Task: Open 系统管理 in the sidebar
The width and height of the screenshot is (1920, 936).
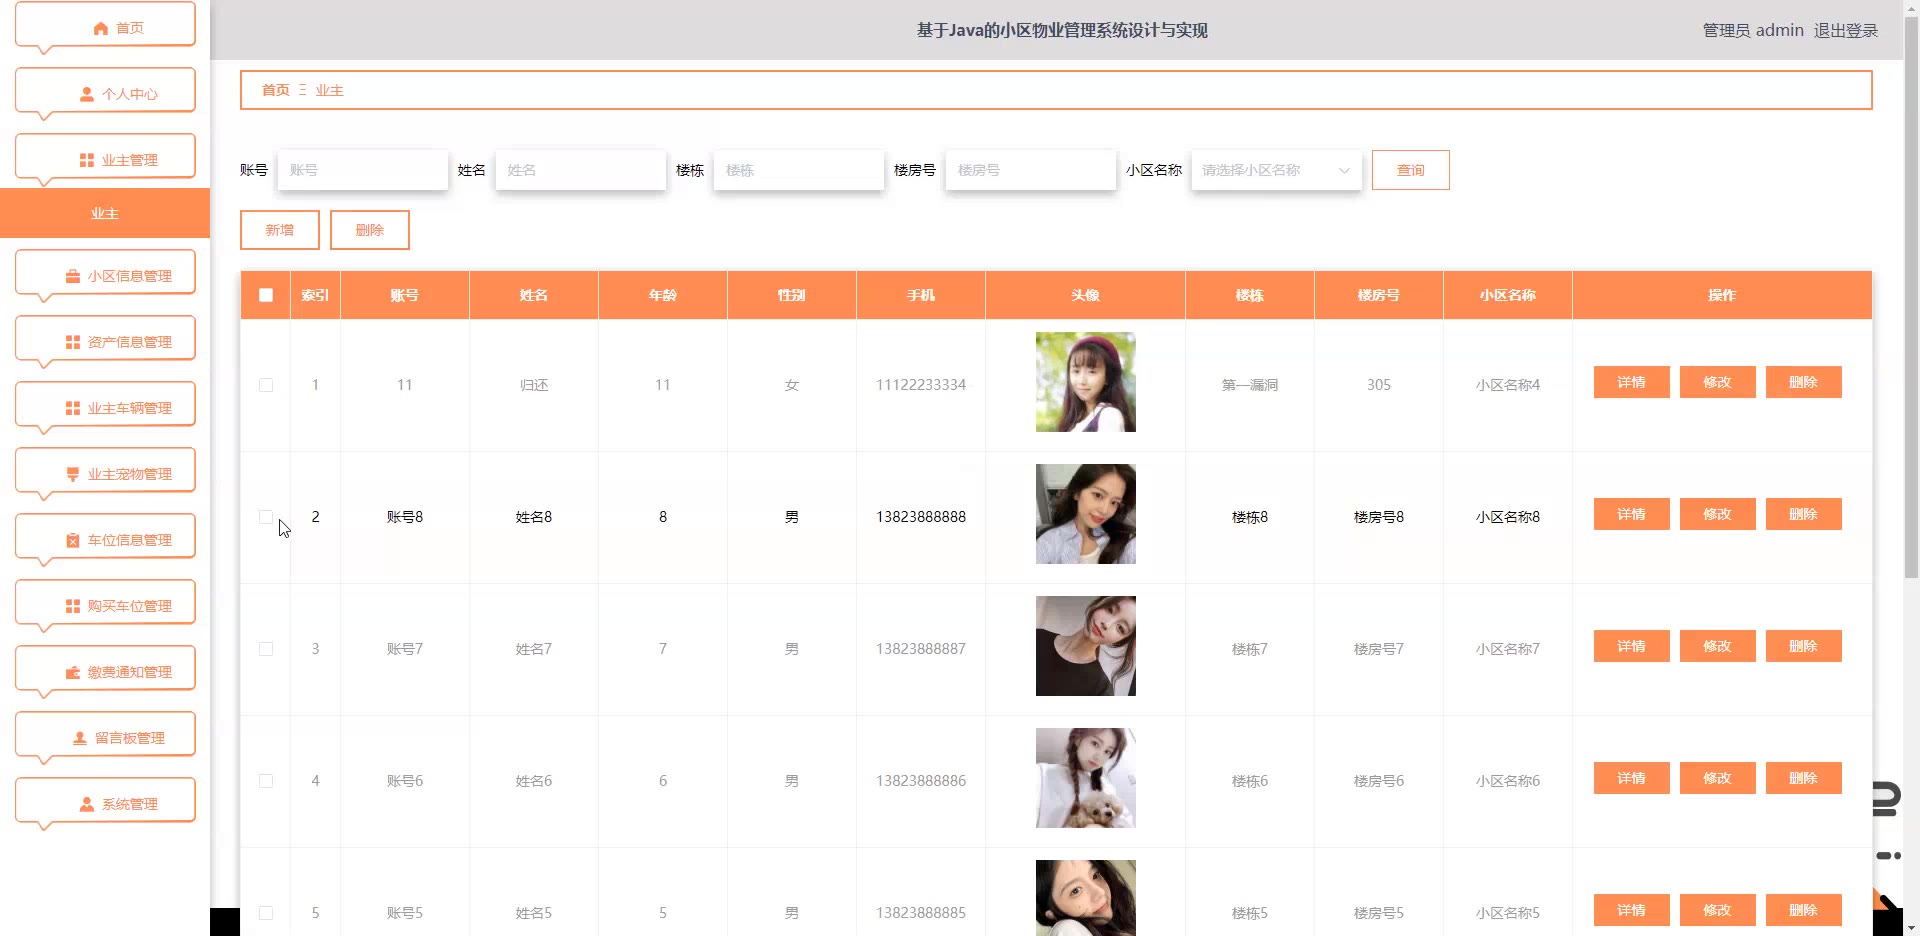Action: (x=105, y=804)
